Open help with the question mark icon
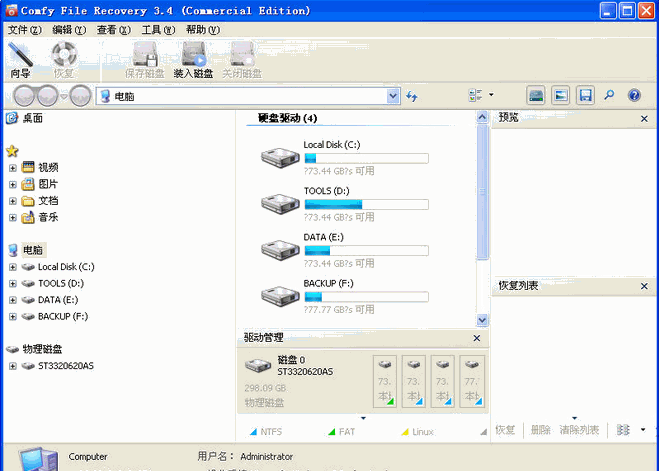 pyautogui.click(x=634, y=95)
